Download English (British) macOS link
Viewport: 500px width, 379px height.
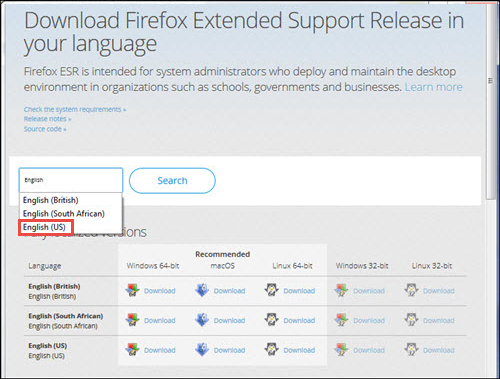click(x=229, y=291)
